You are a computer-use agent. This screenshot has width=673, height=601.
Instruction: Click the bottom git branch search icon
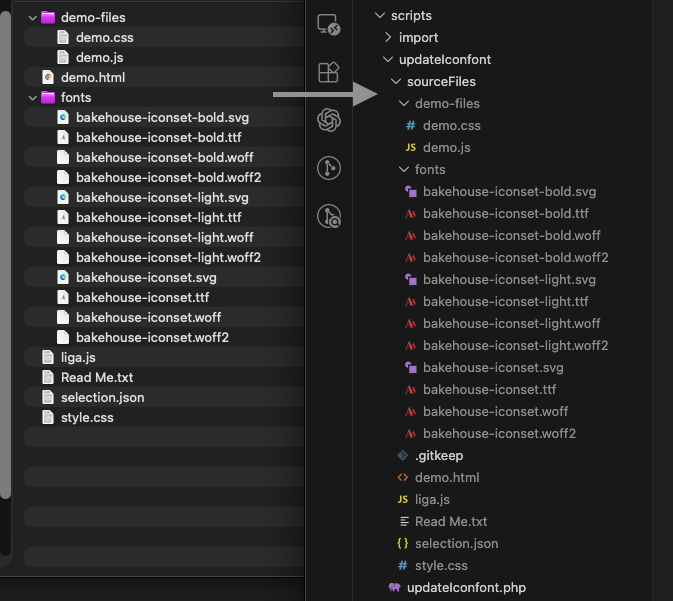click(x=328, y=215)
